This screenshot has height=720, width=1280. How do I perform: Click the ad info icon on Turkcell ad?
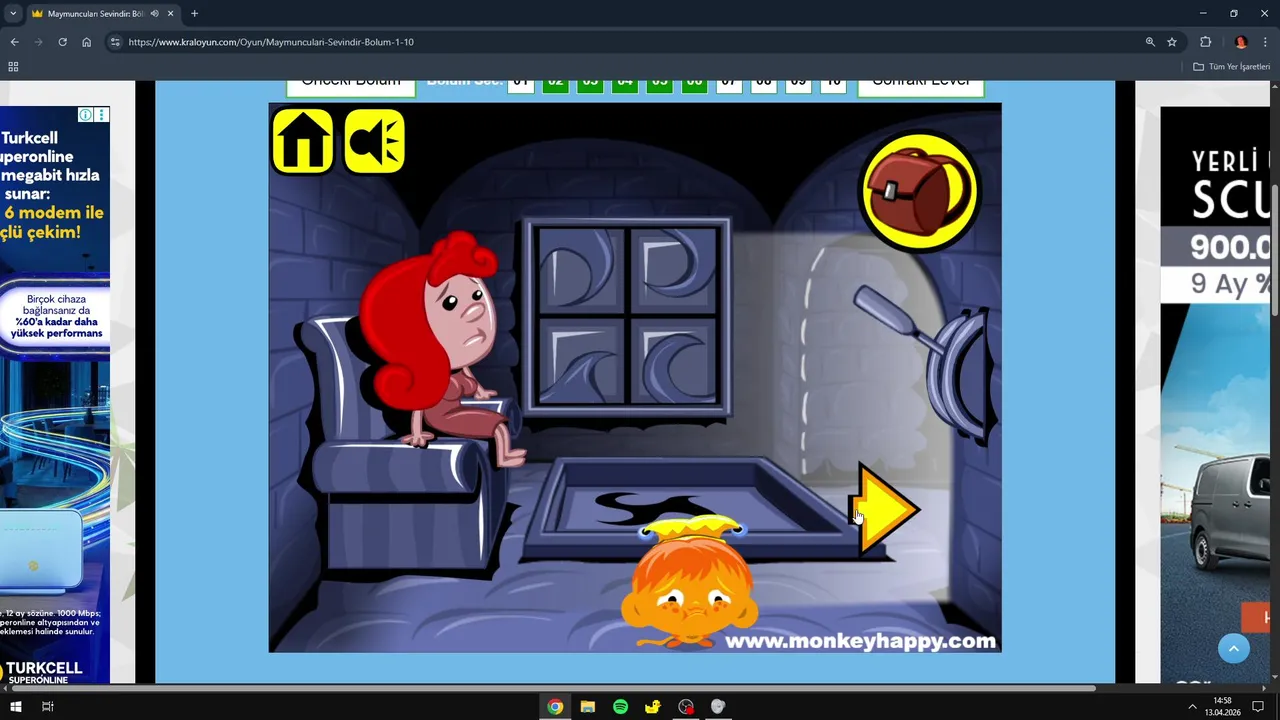tap(86, 115)
